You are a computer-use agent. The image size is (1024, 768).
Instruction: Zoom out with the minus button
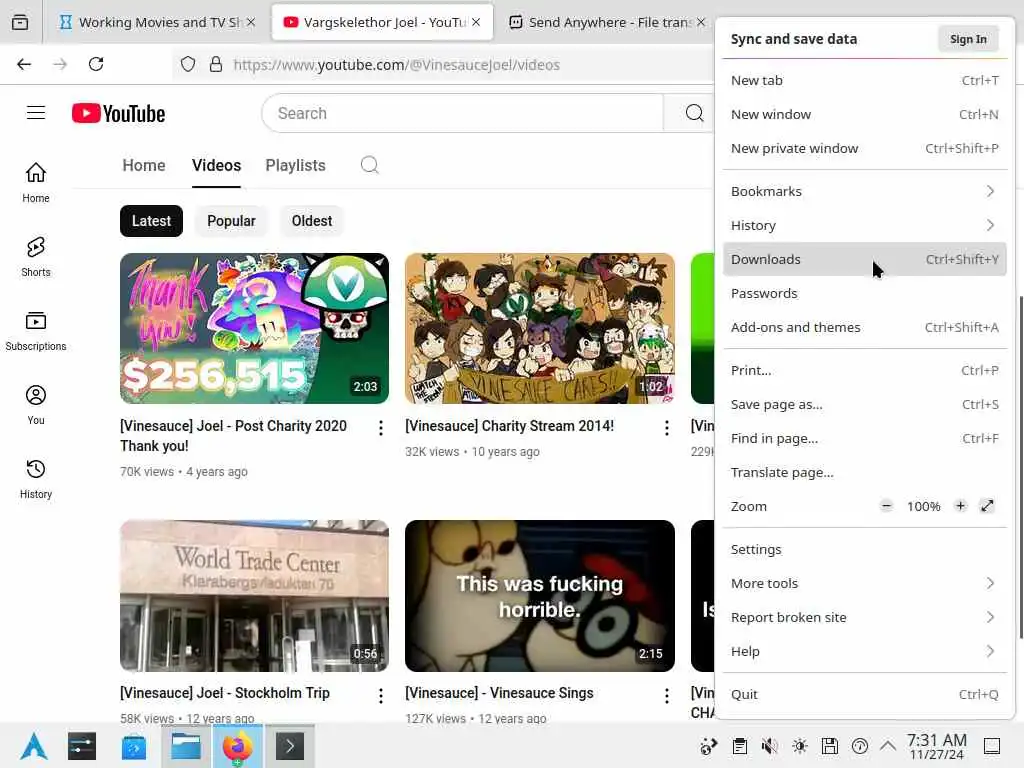pos(886,505)
